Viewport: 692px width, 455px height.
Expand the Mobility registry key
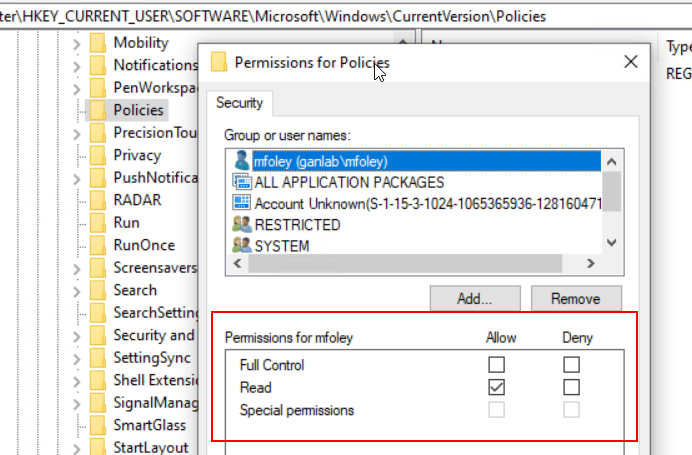pyautogui.click(x=76, y=43)
